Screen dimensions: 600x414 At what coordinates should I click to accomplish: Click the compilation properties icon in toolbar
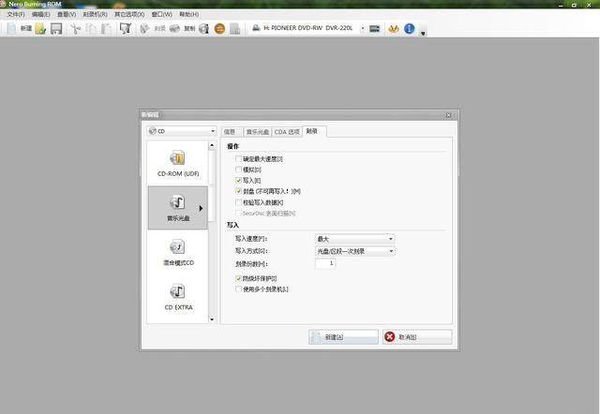point(125,28)
